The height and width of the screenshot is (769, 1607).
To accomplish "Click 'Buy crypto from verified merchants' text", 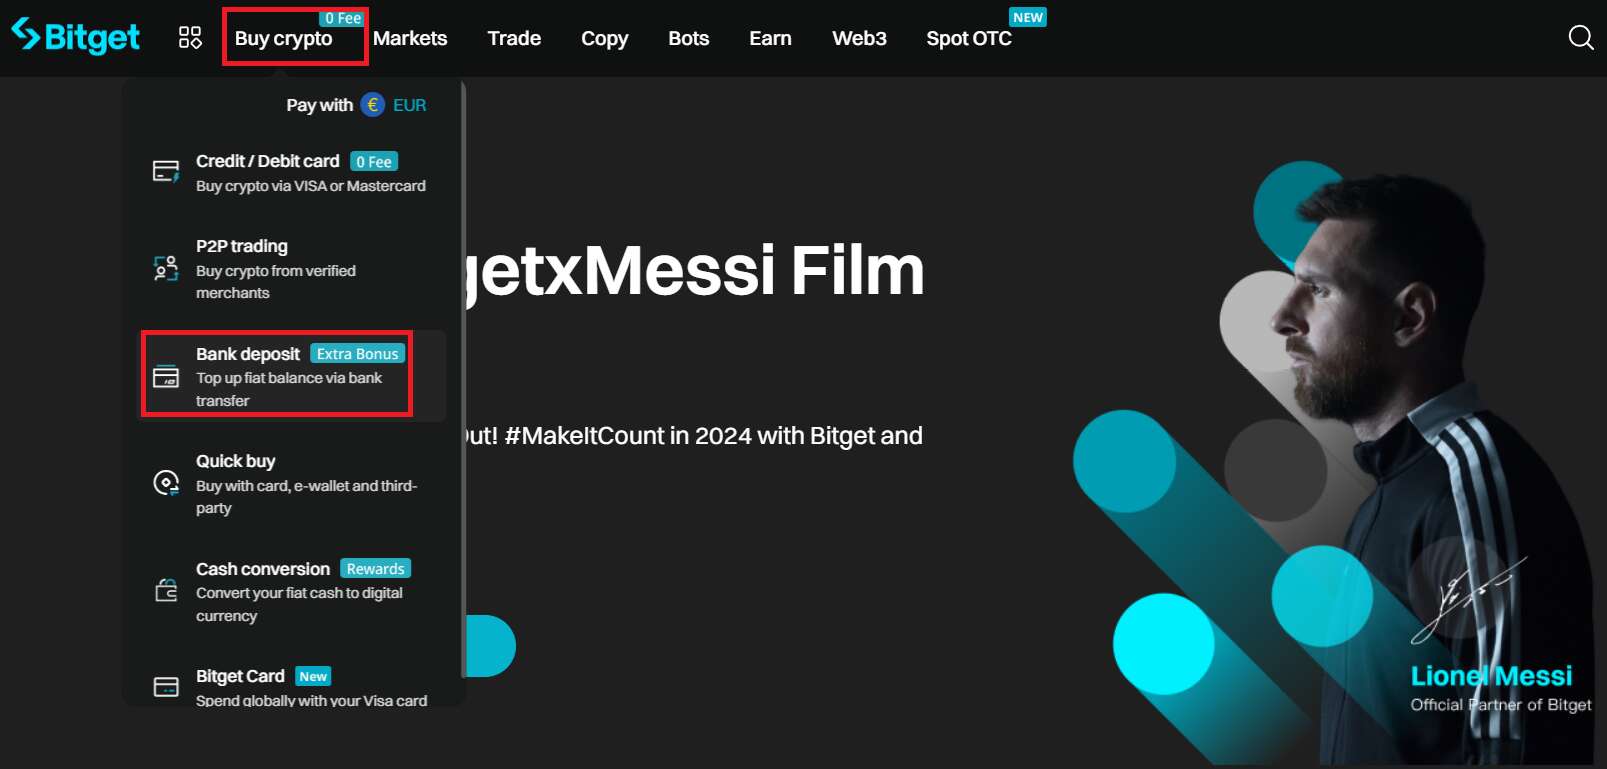I will 276,282.
